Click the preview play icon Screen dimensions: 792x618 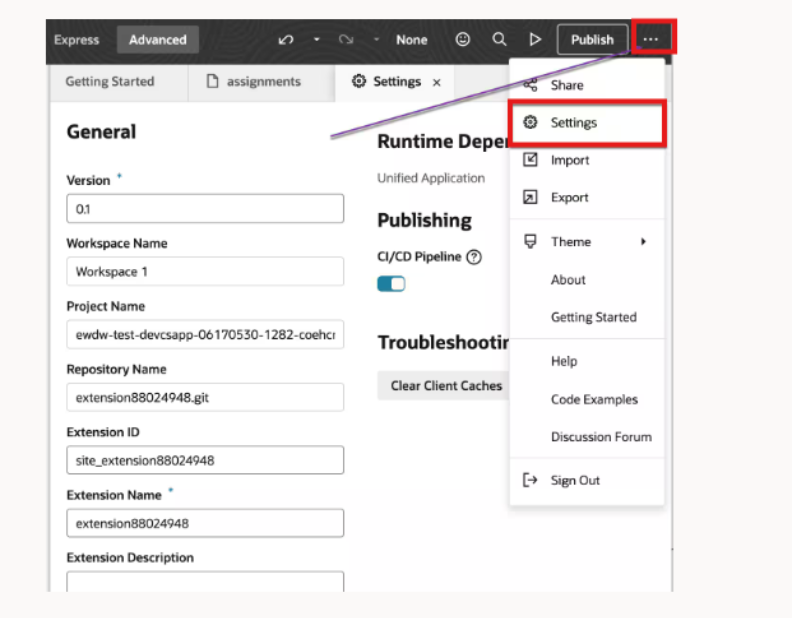(535, 39)
